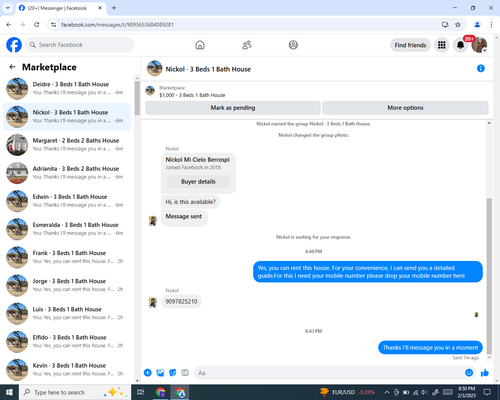500x400 pixels.
Task: Open the tab search dropdown arrow
Action: click(x=8, y=8)
